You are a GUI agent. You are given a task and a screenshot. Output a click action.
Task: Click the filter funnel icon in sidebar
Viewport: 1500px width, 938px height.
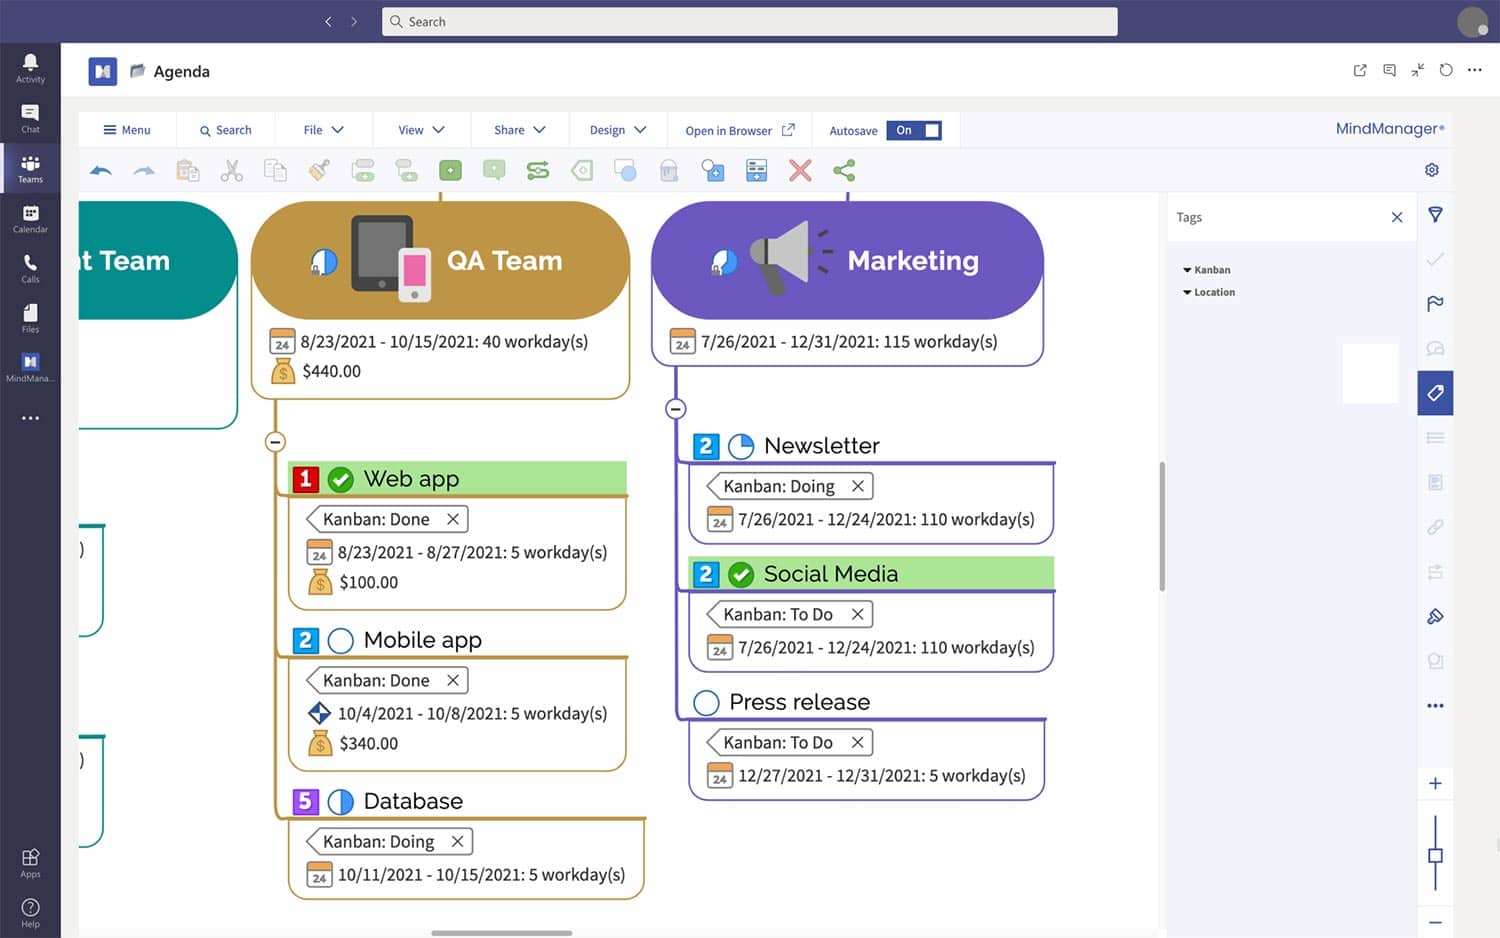[x=1435, y=215]
